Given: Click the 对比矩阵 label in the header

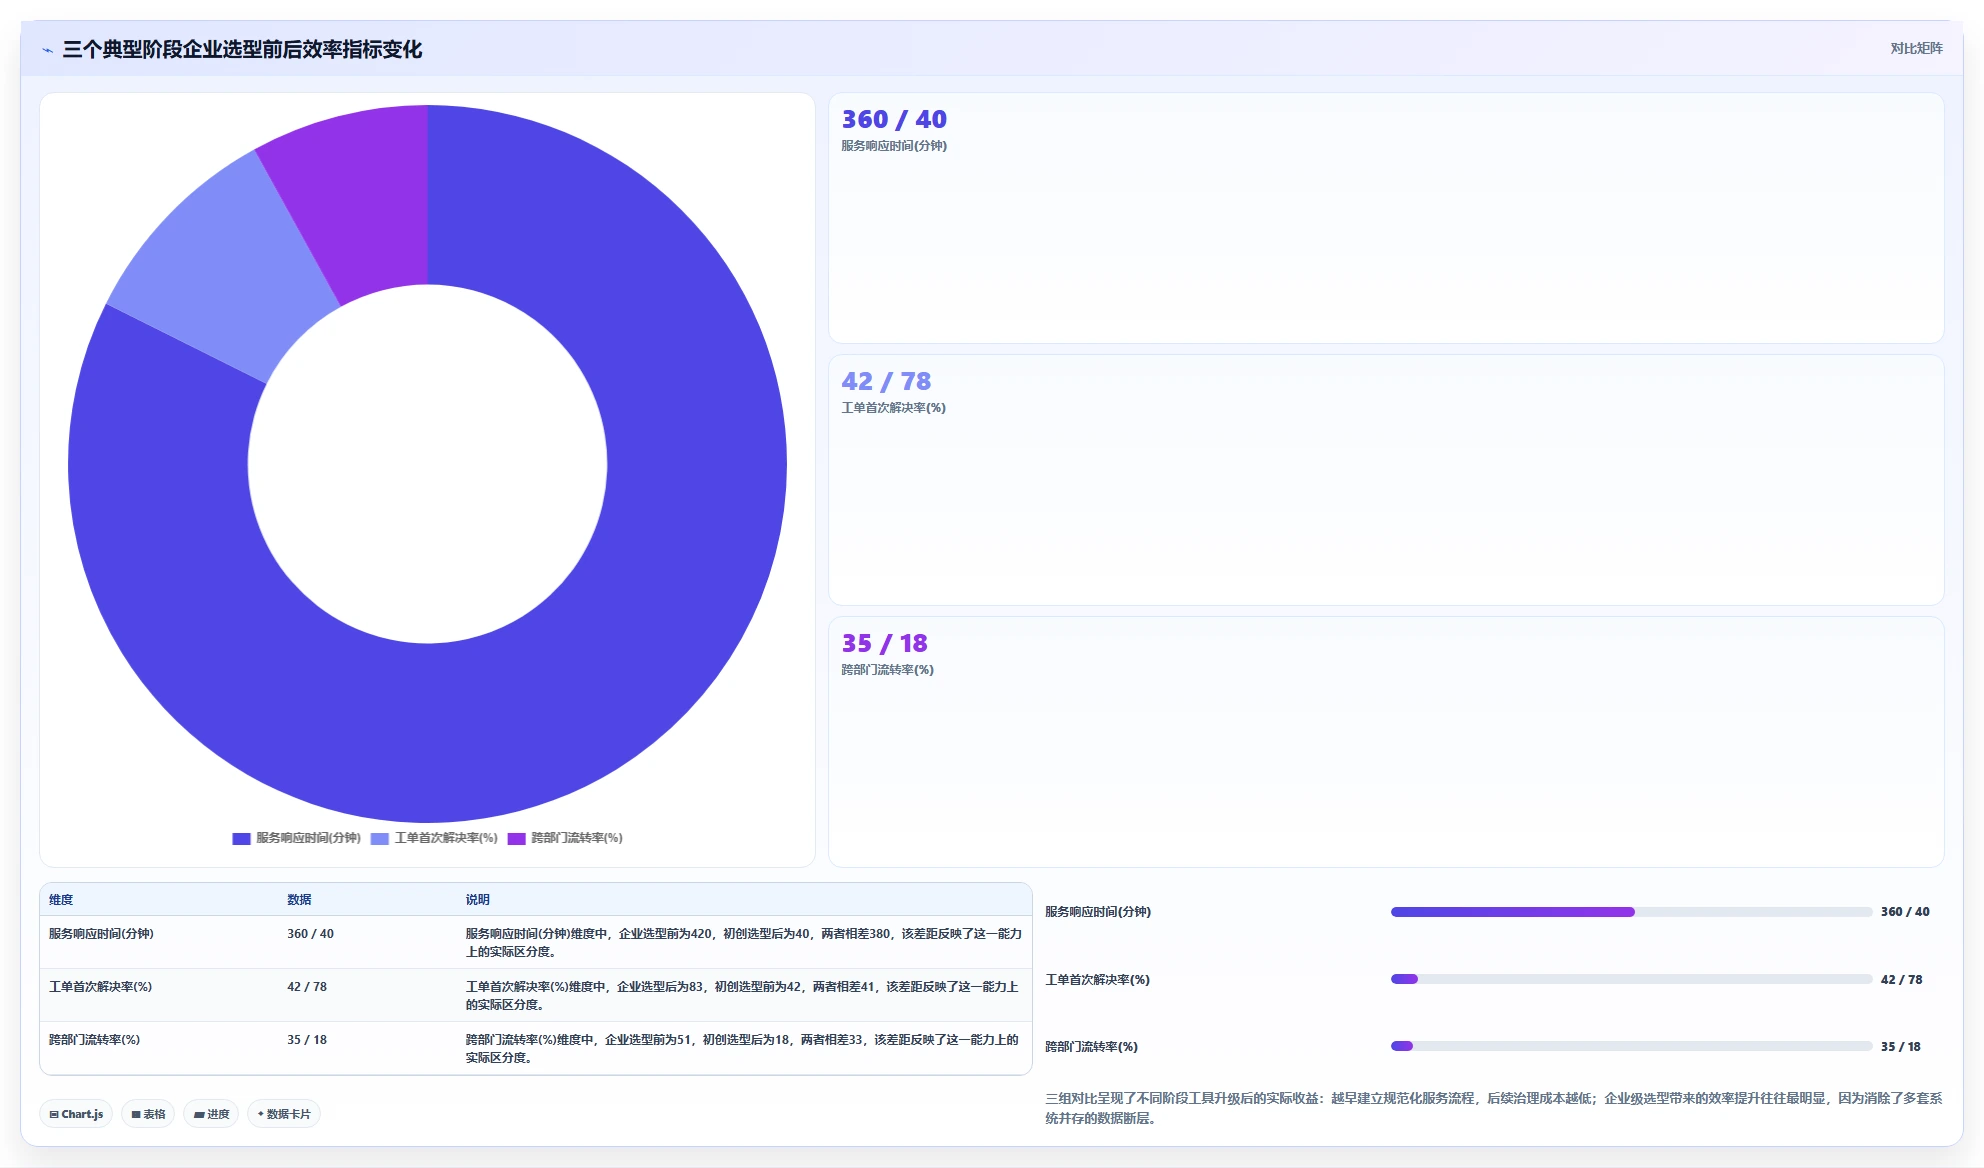Looking at the screenshot, I should tap(1916, 48).
